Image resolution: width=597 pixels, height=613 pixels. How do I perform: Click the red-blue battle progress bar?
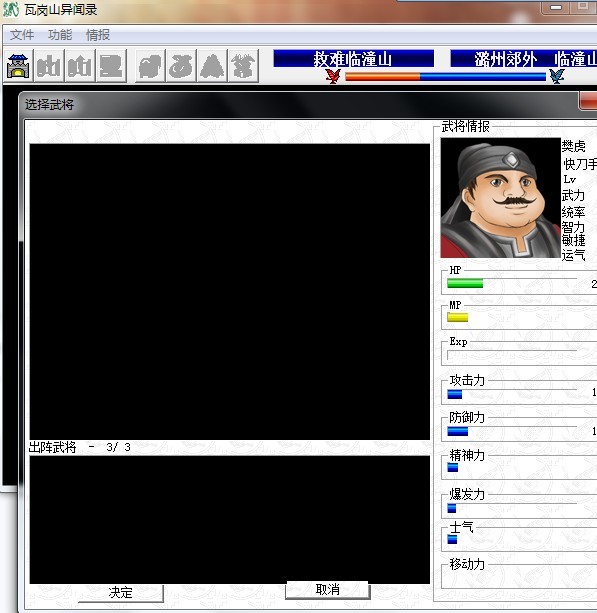(445, 76)
